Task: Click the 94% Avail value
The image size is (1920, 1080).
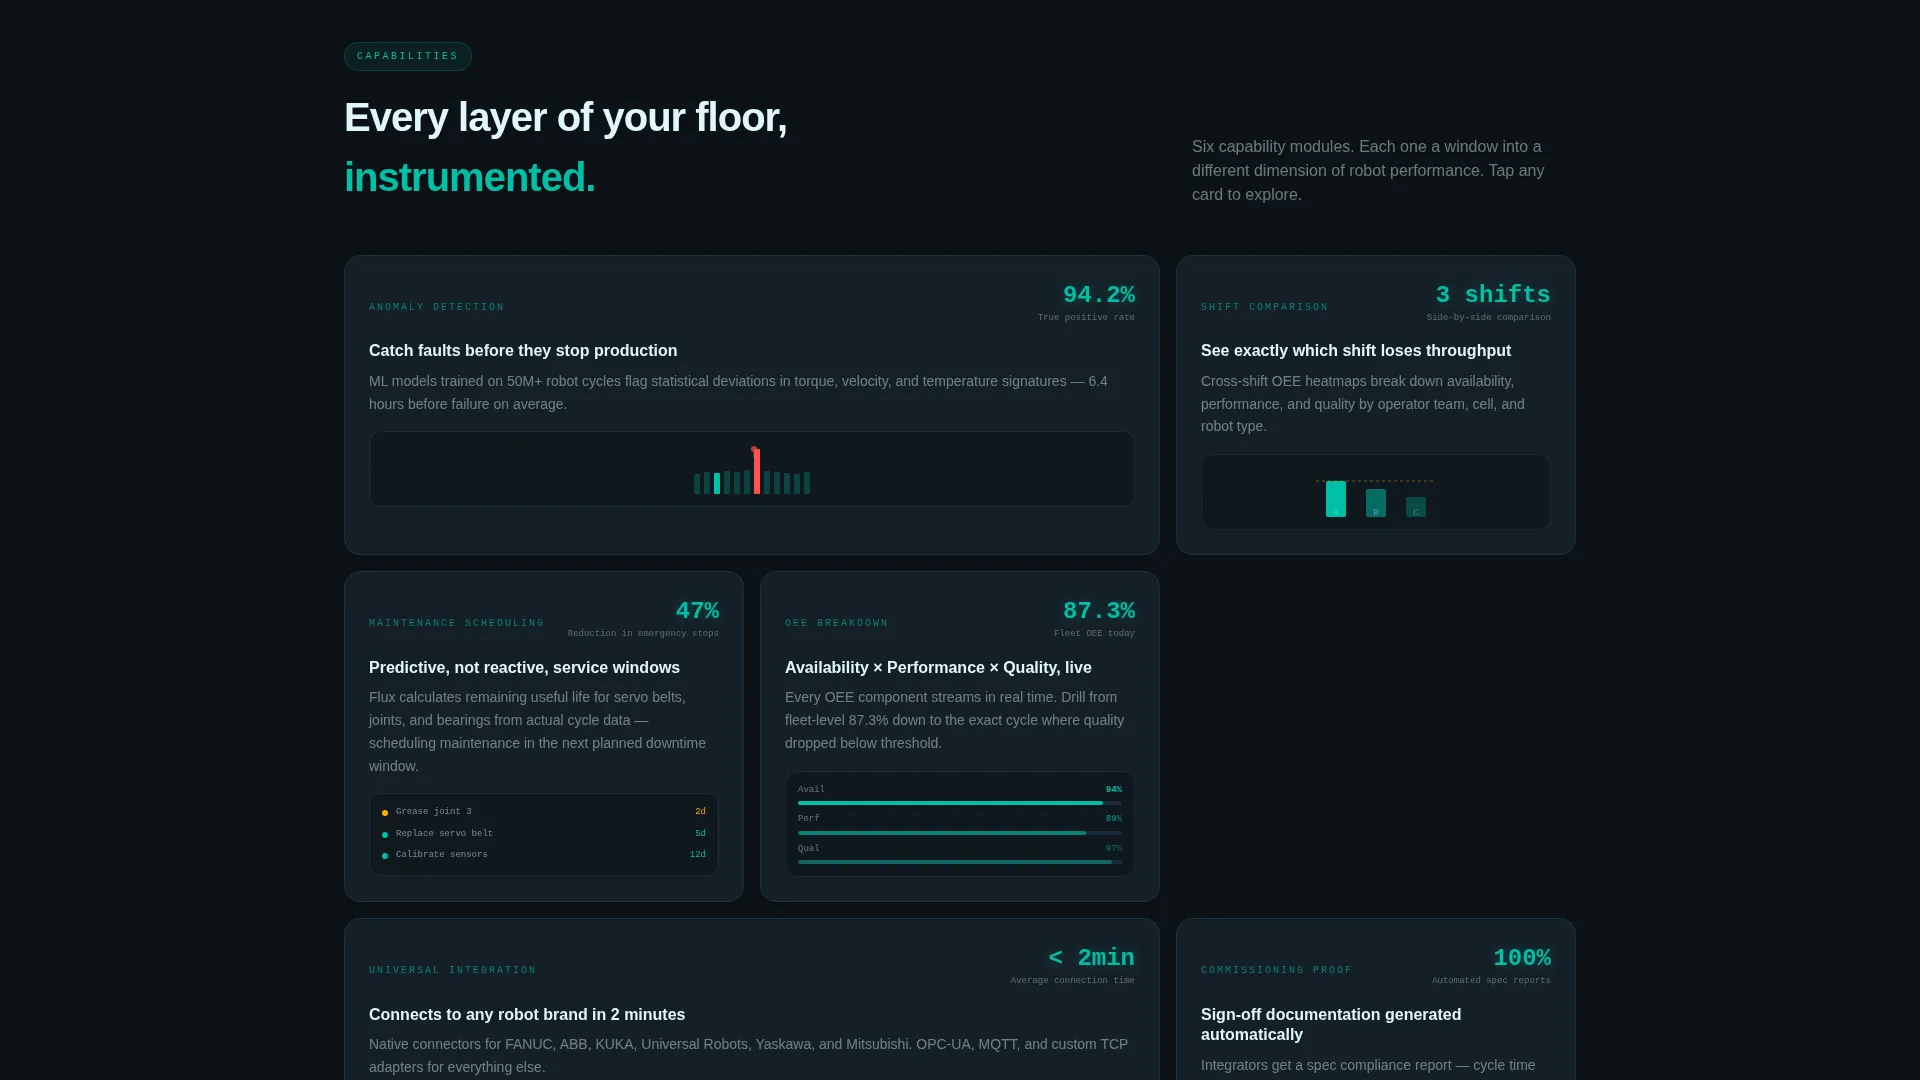Action: [x=1113, y=789]
